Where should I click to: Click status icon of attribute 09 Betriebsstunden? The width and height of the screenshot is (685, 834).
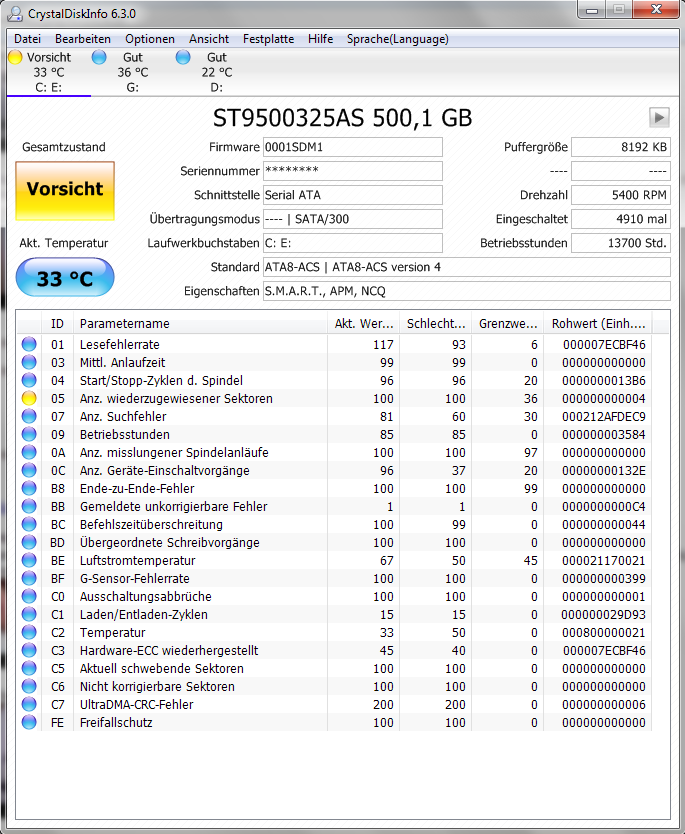[29, 435]
